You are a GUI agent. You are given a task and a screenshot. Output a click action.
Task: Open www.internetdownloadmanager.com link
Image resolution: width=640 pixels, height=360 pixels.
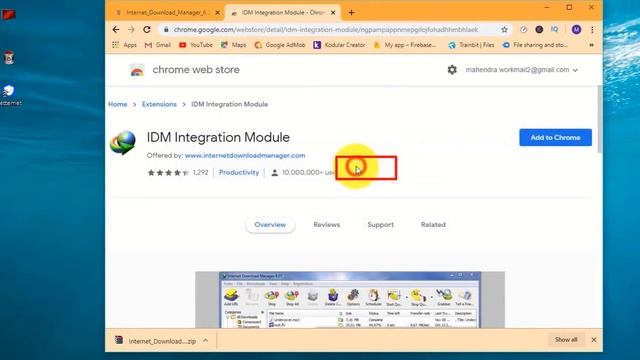245,156
